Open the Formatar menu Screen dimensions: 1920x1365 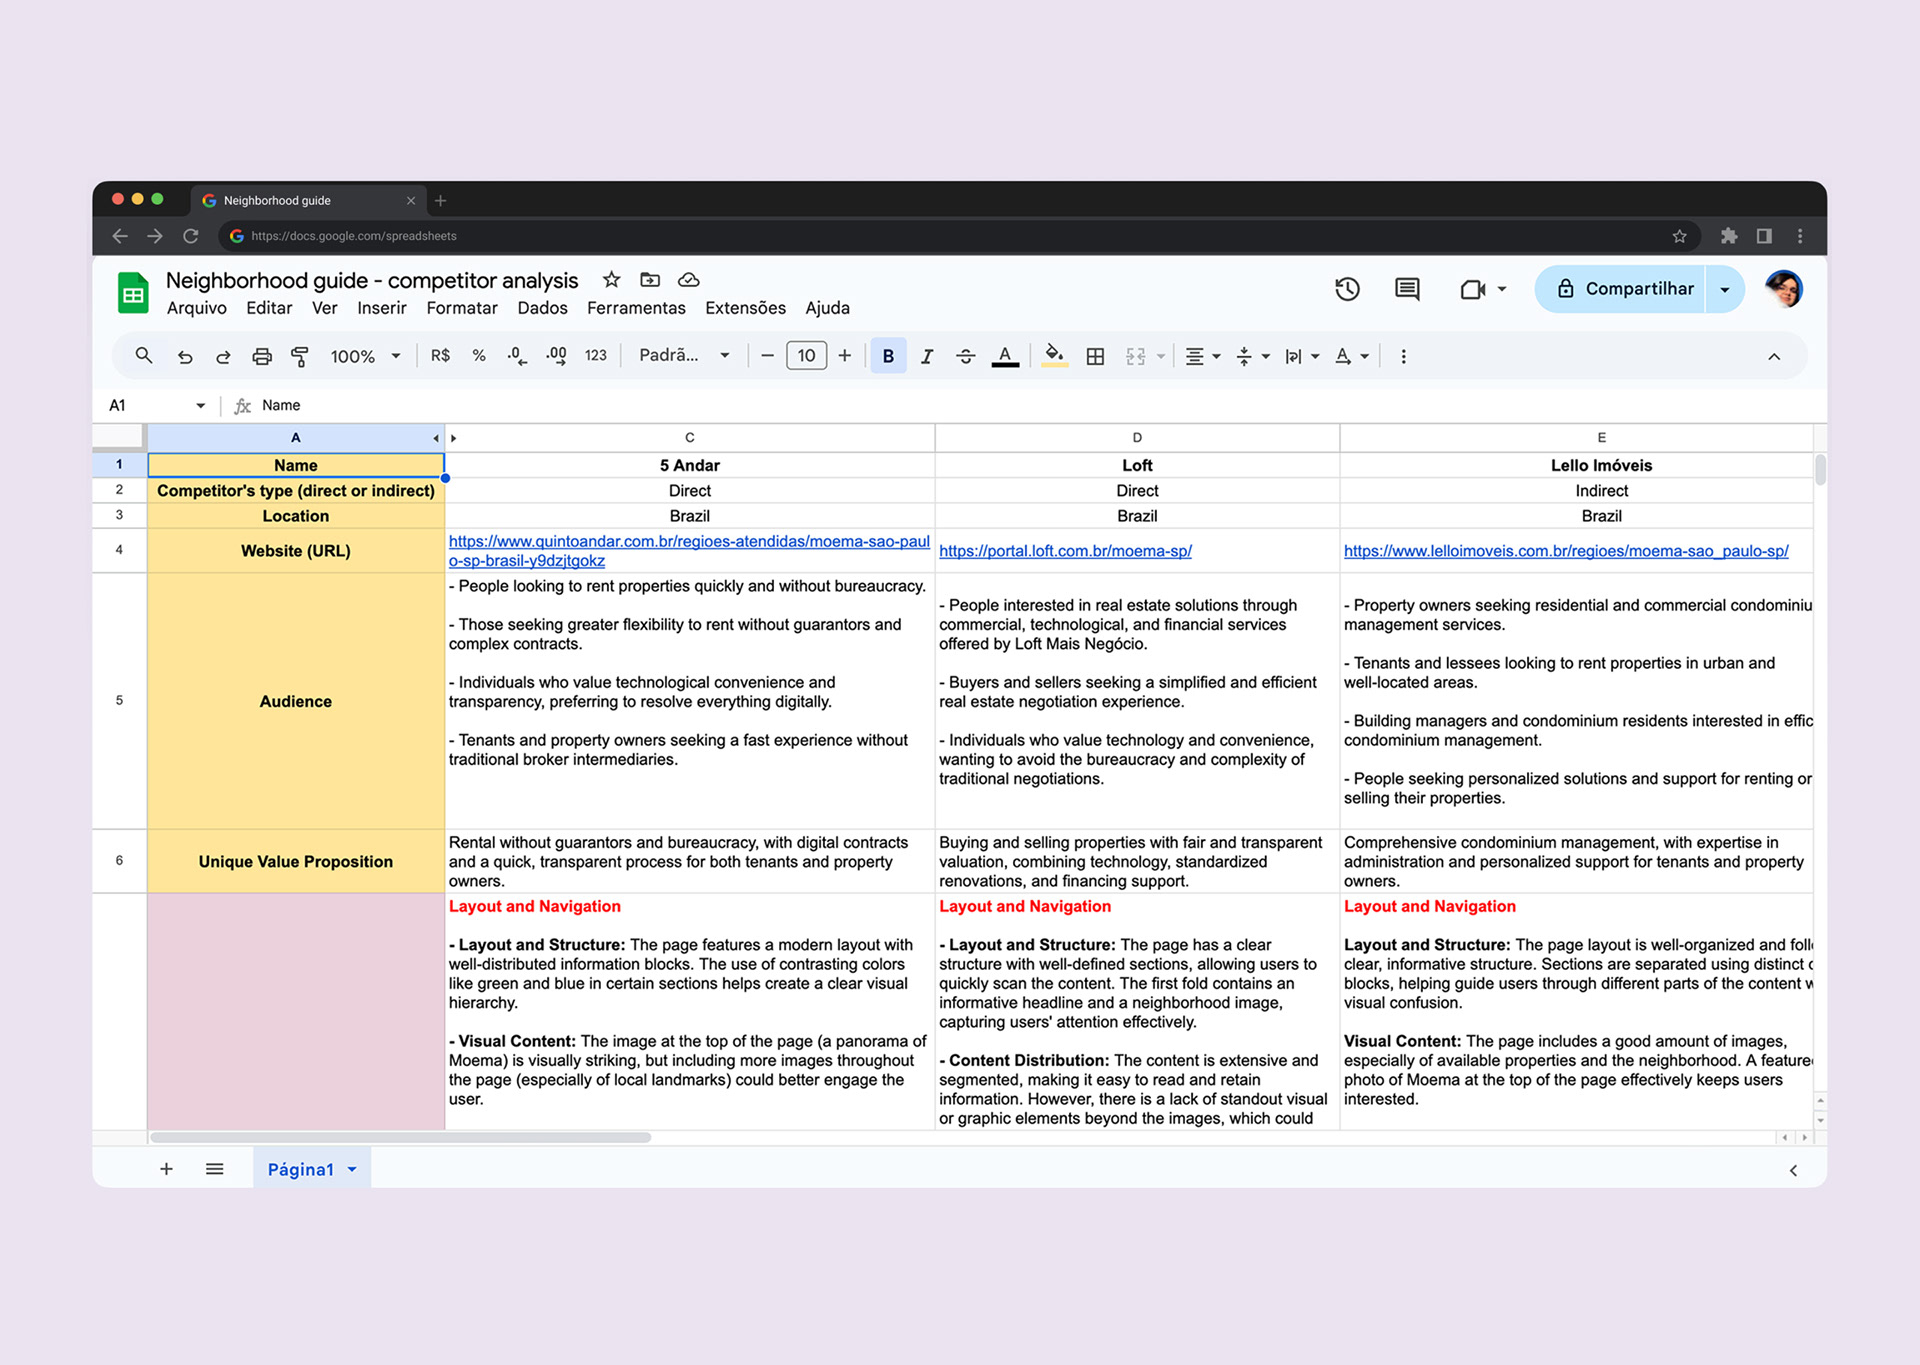coord(462,308)
